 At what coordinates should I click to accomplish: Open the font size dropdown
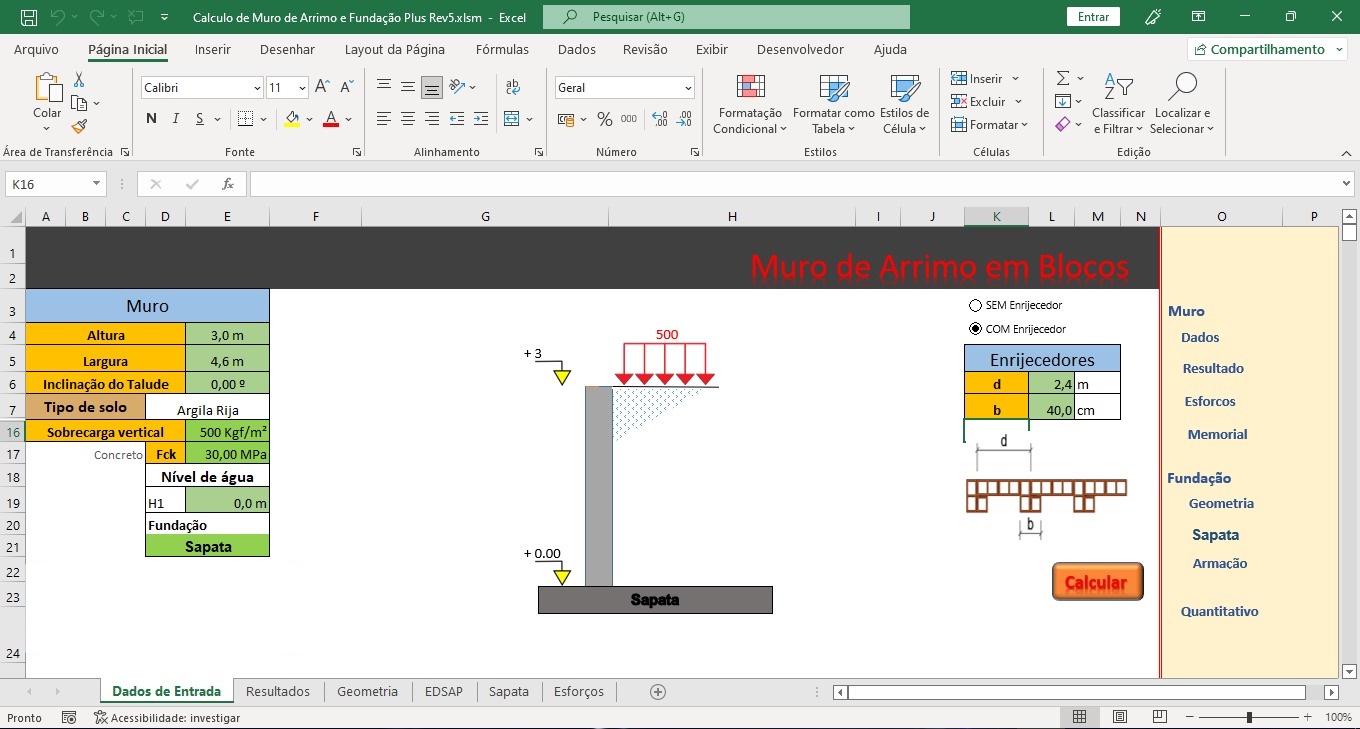pyautogui.click(x=301, y=88)
